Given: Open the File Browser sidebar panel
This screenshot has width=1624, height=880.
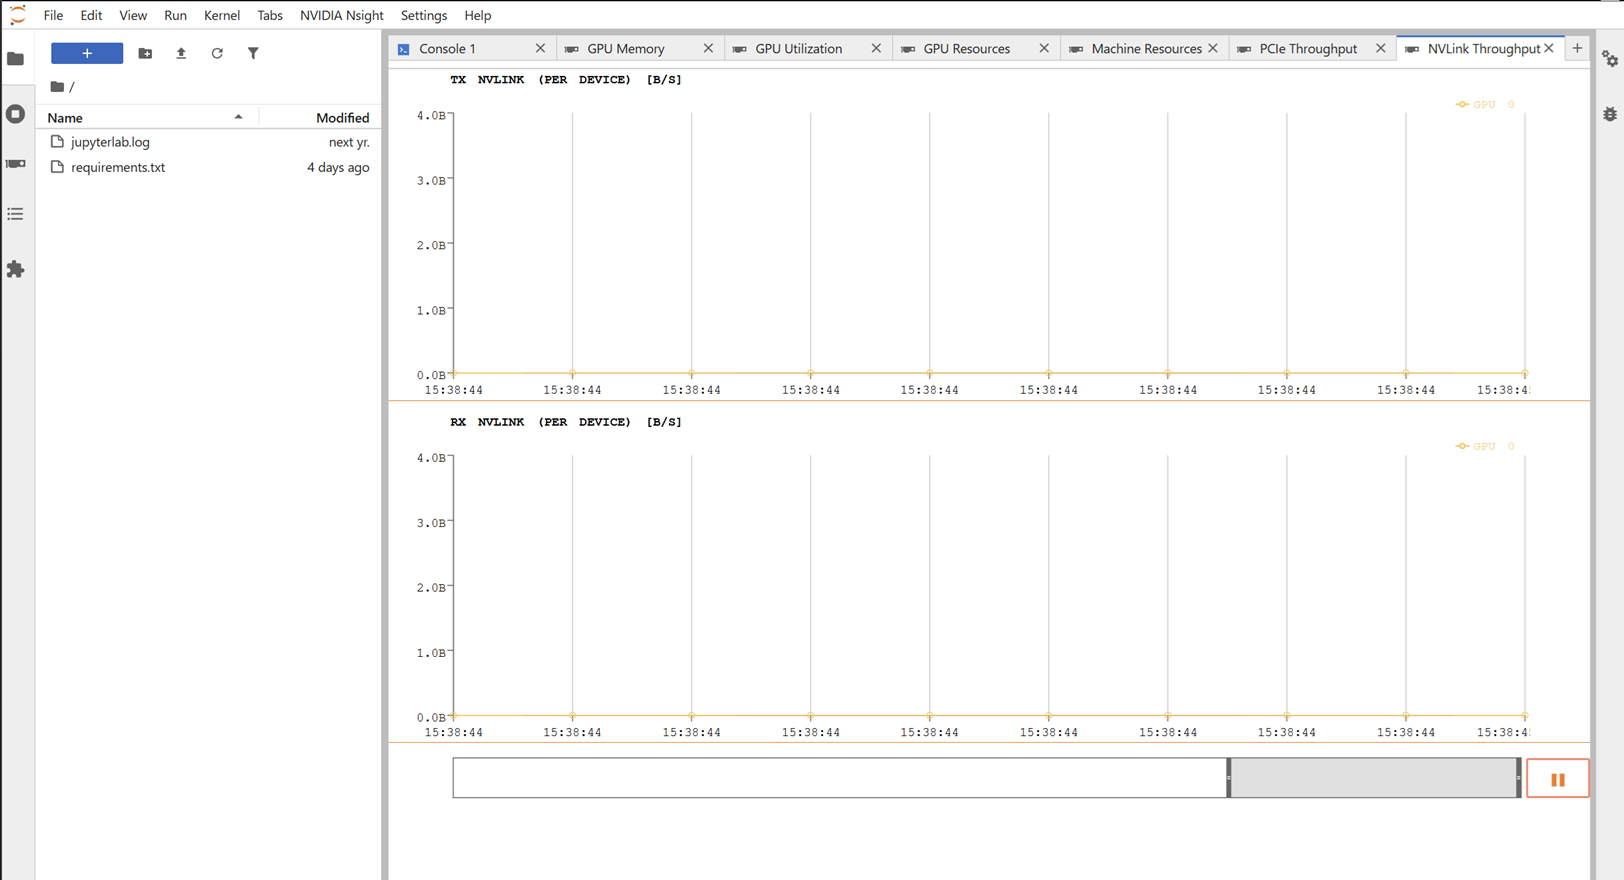Looking at the screenshot, I should click(16, 59).
